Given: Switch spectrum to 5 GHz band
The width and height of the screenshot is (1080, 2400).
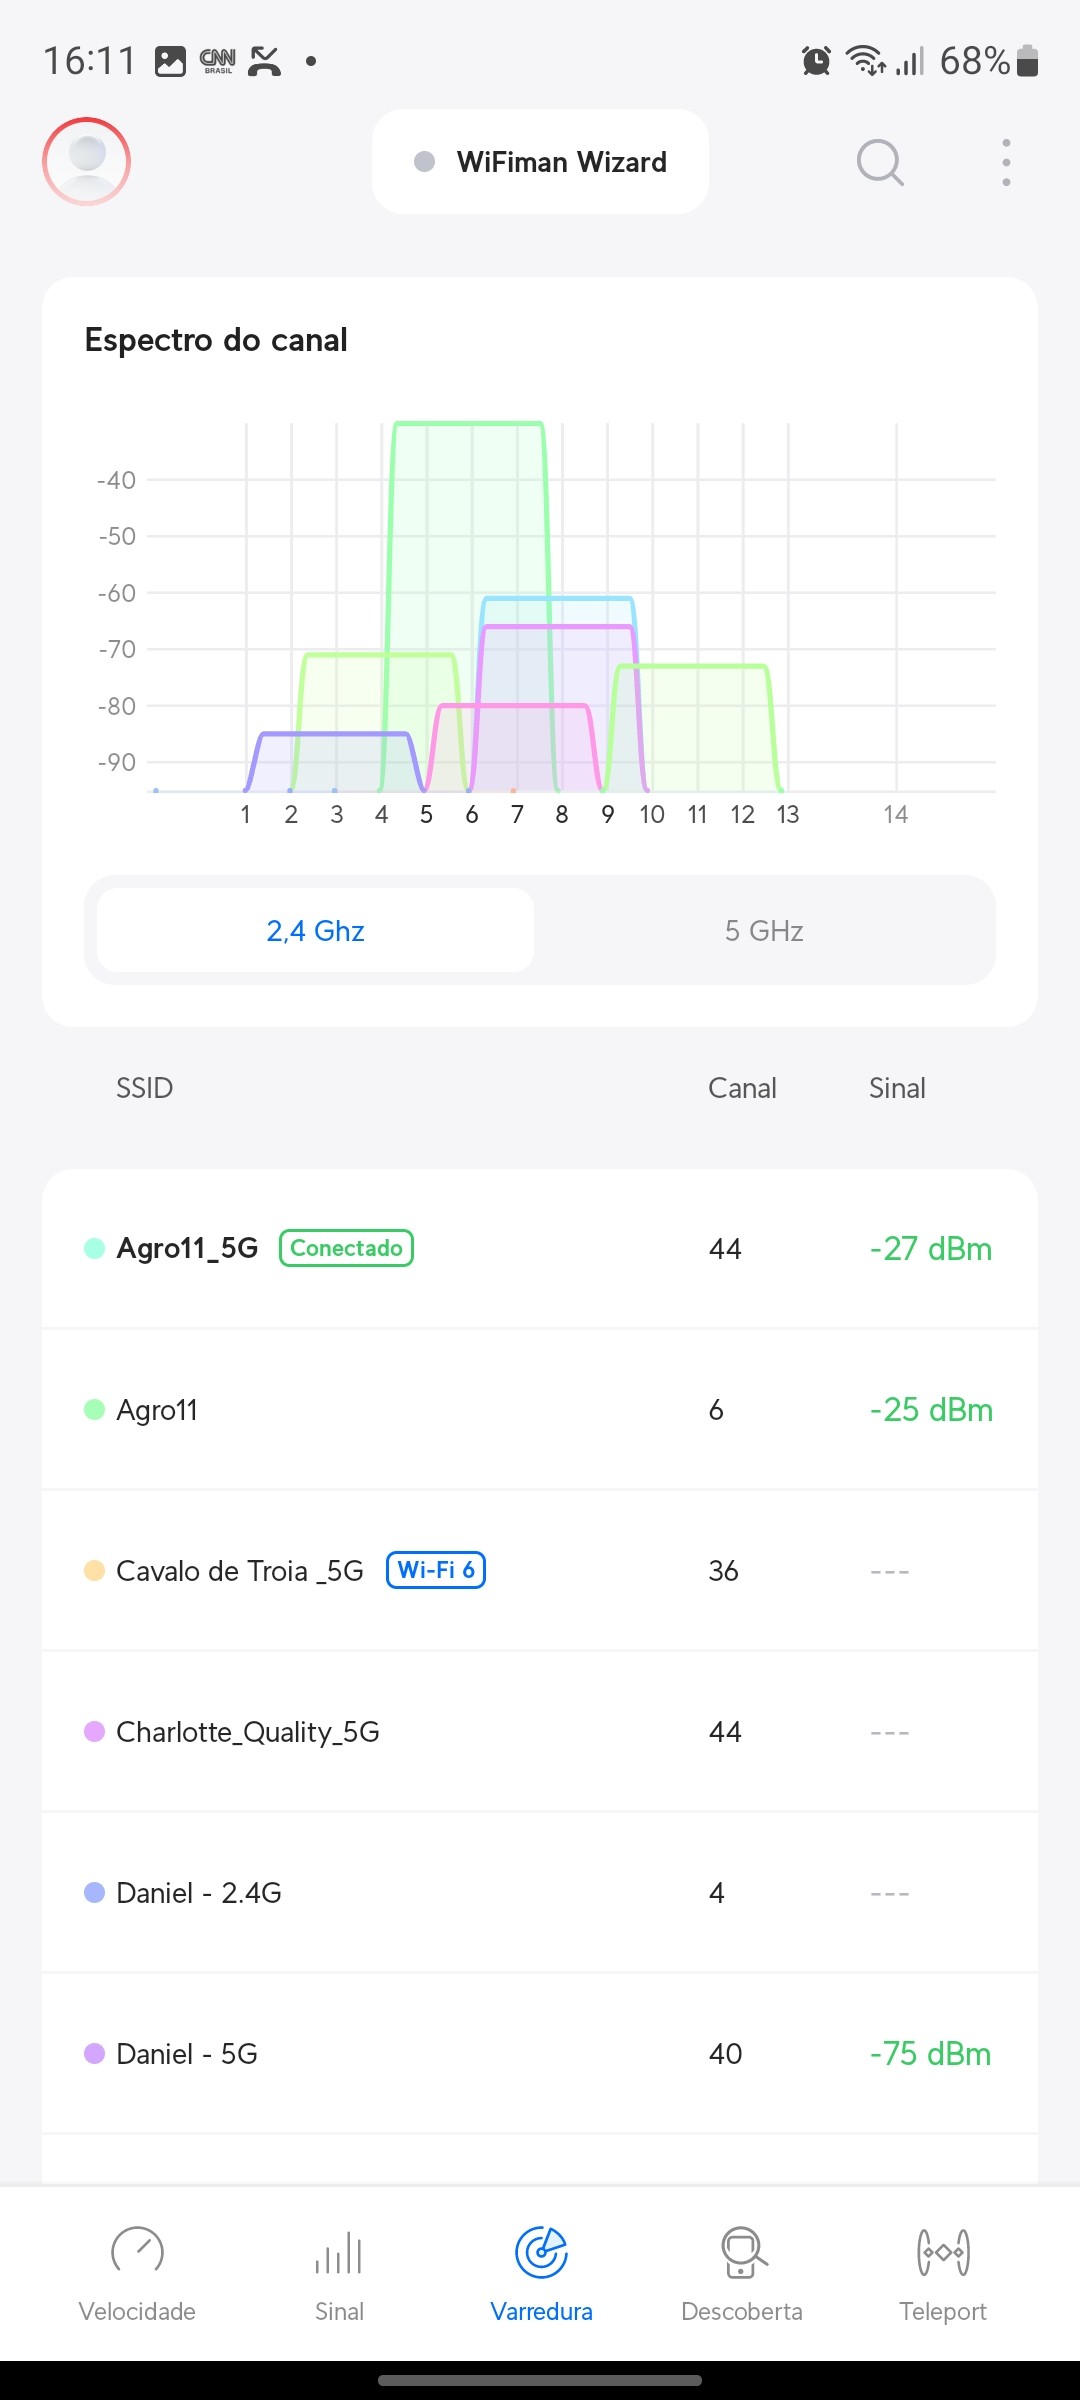Looking at the screenshot, I should click(764, 931).
